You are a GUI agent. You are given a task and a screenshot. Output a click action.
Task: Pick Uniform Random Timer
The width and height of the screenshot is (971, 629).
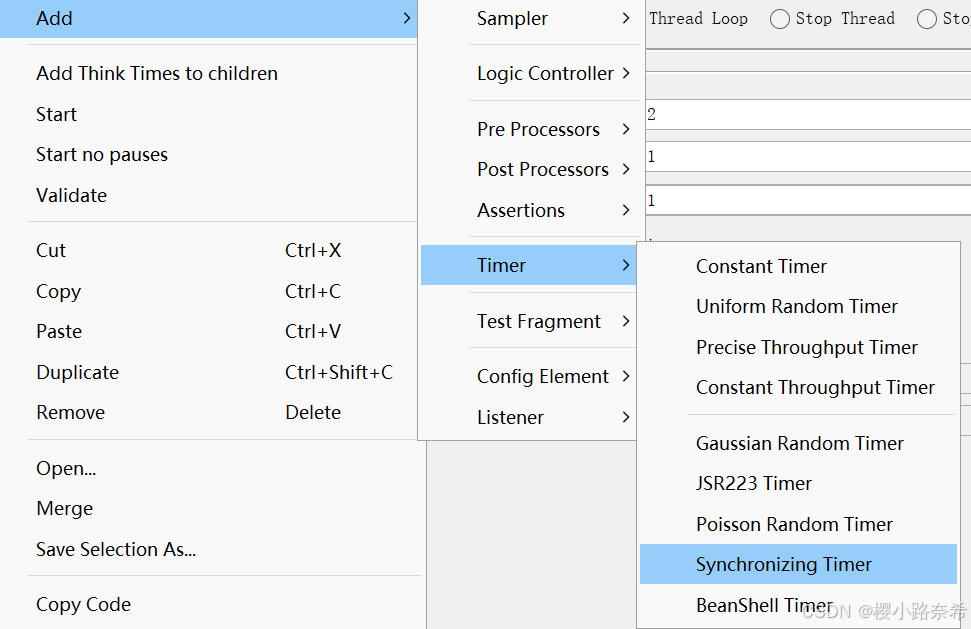(797, 307)
